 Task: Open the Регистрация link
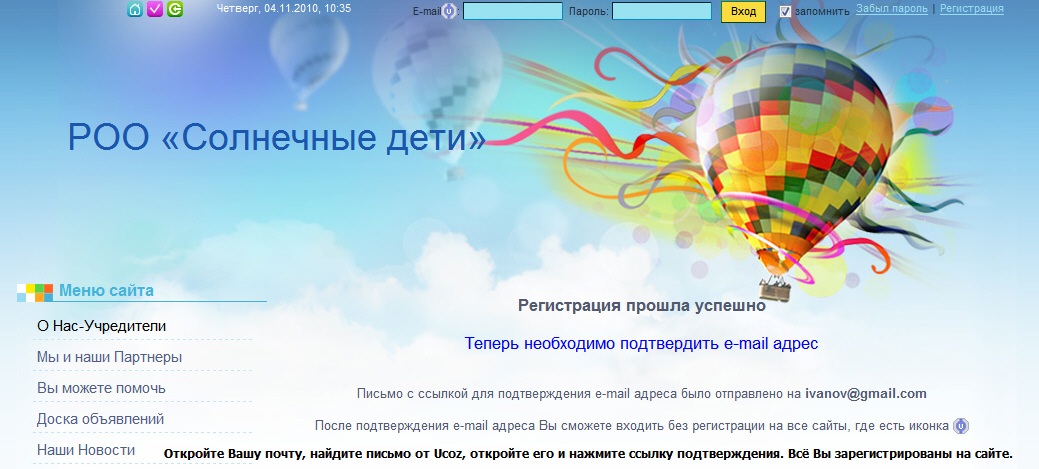tap(971, 9)
